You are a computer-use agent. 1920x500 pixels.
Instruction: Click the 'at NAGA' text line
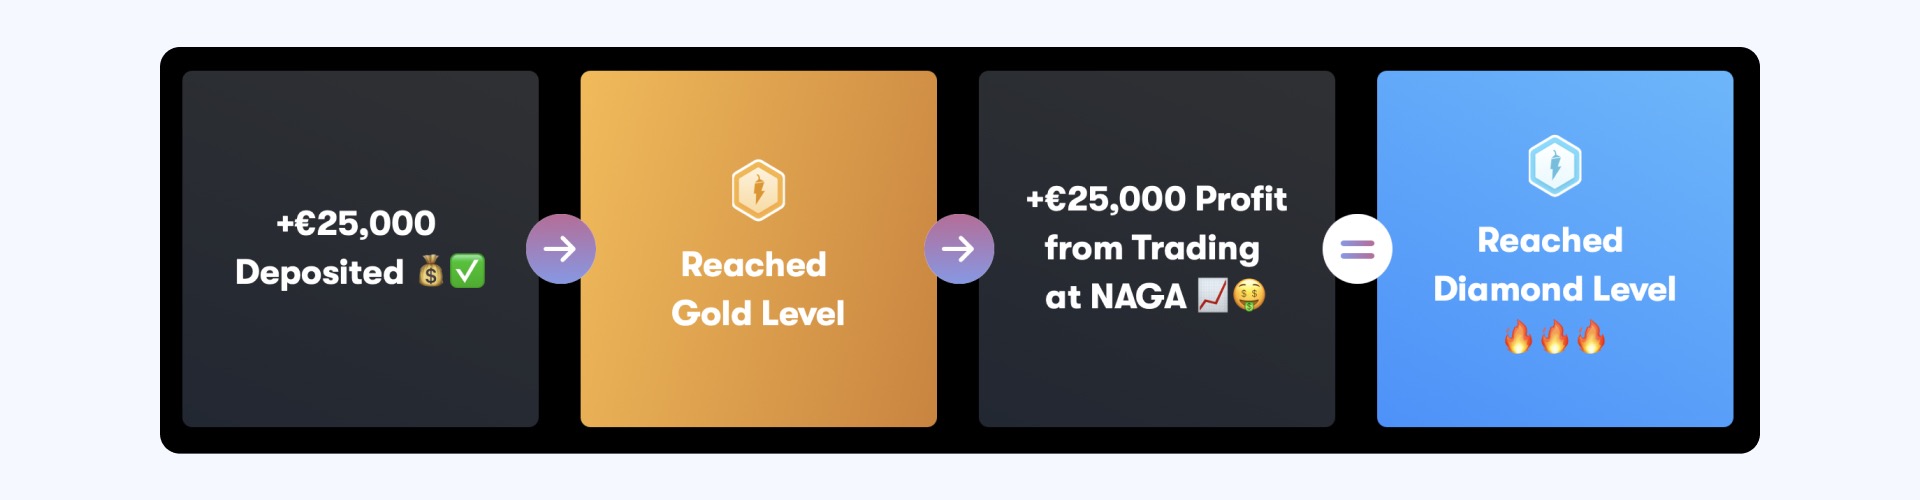coord(1115,296)
